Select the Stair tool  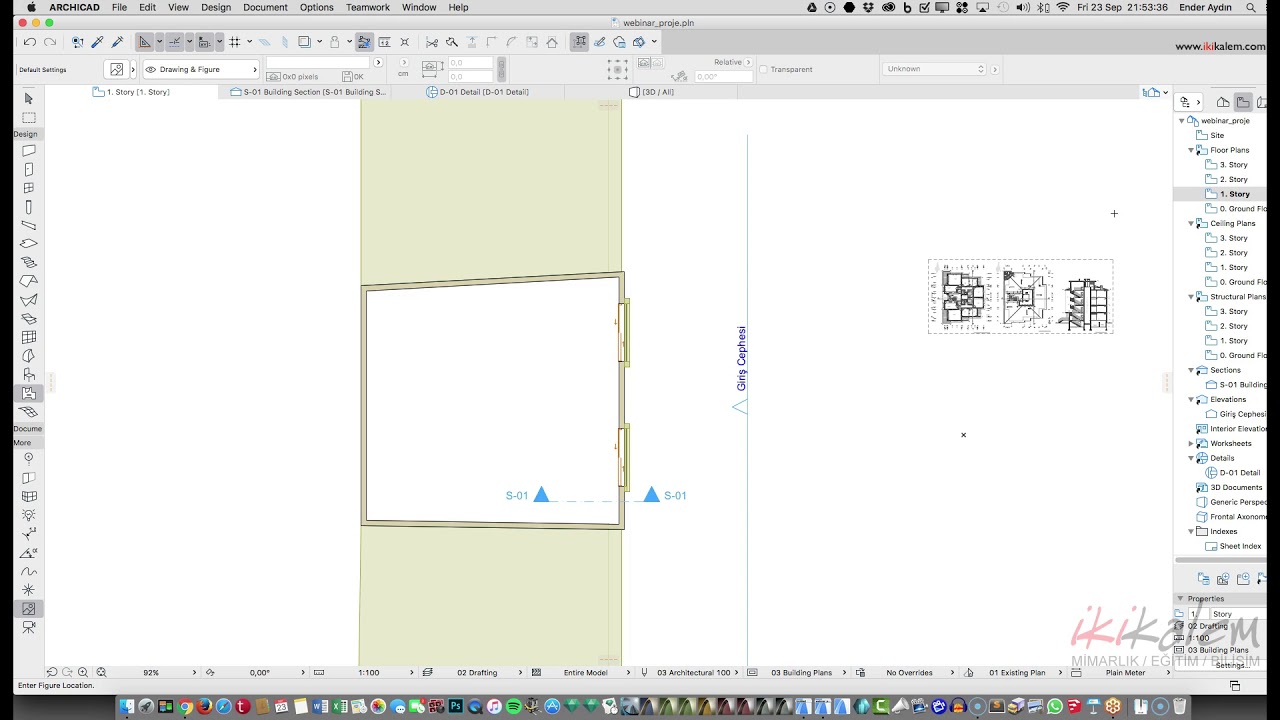coord(28,263)
